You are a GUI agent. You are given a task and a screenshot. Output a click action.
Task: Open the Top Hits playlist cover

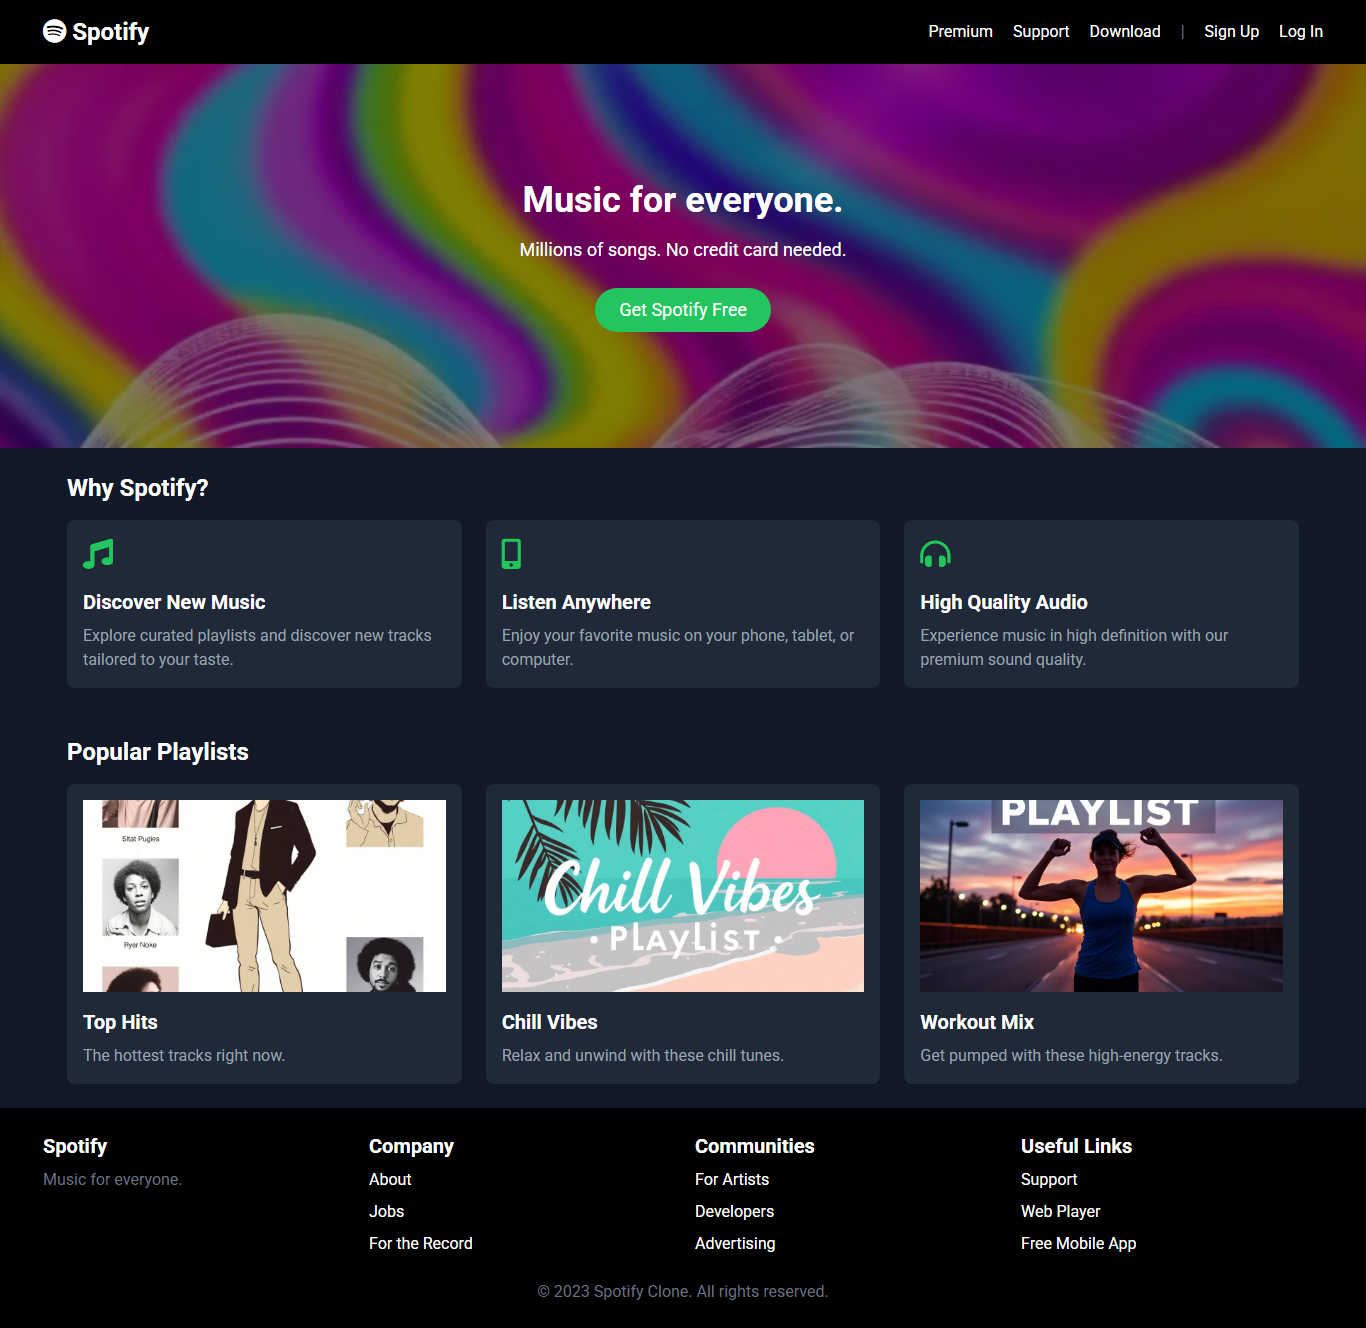click(x=264, y=895)
